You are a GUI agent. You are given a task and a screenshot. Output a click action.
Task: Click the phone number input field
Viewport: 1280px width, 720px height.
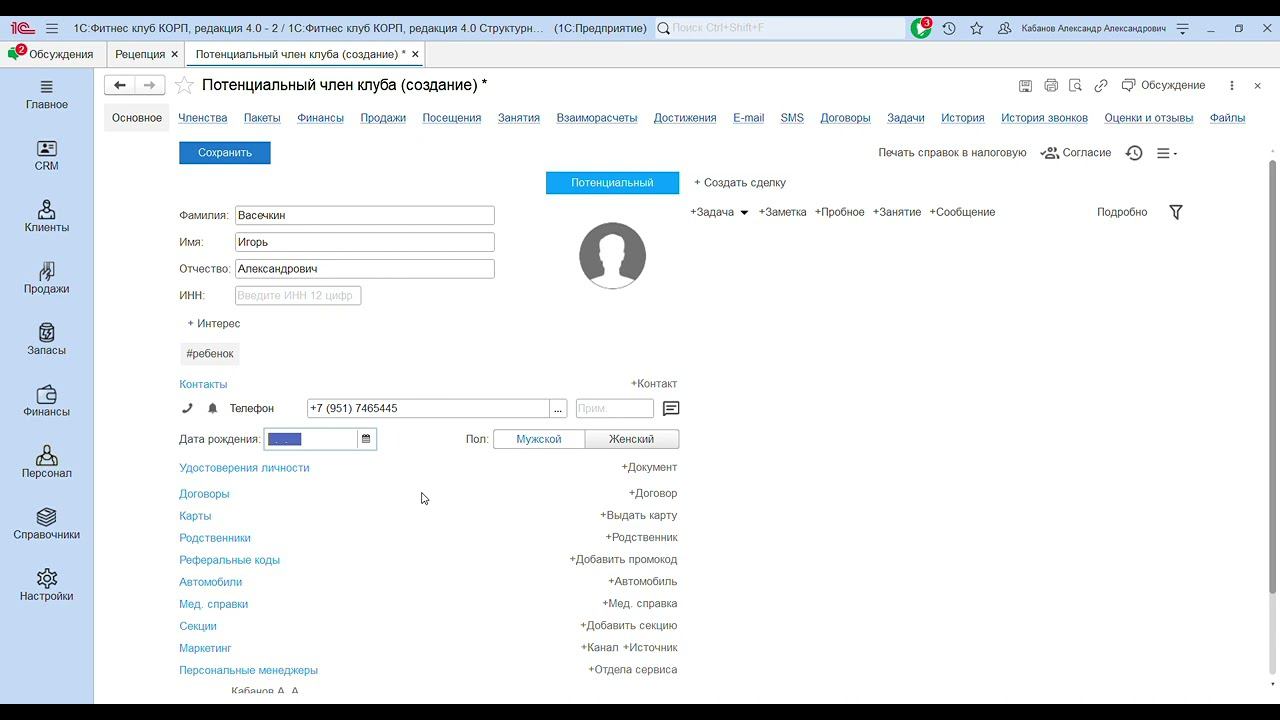click(428, 408)
